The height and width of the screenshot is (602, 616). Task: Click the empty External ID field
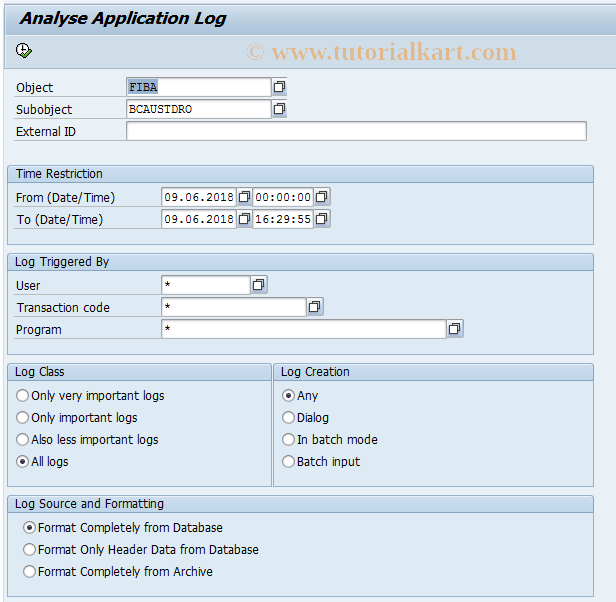point(356,131)
